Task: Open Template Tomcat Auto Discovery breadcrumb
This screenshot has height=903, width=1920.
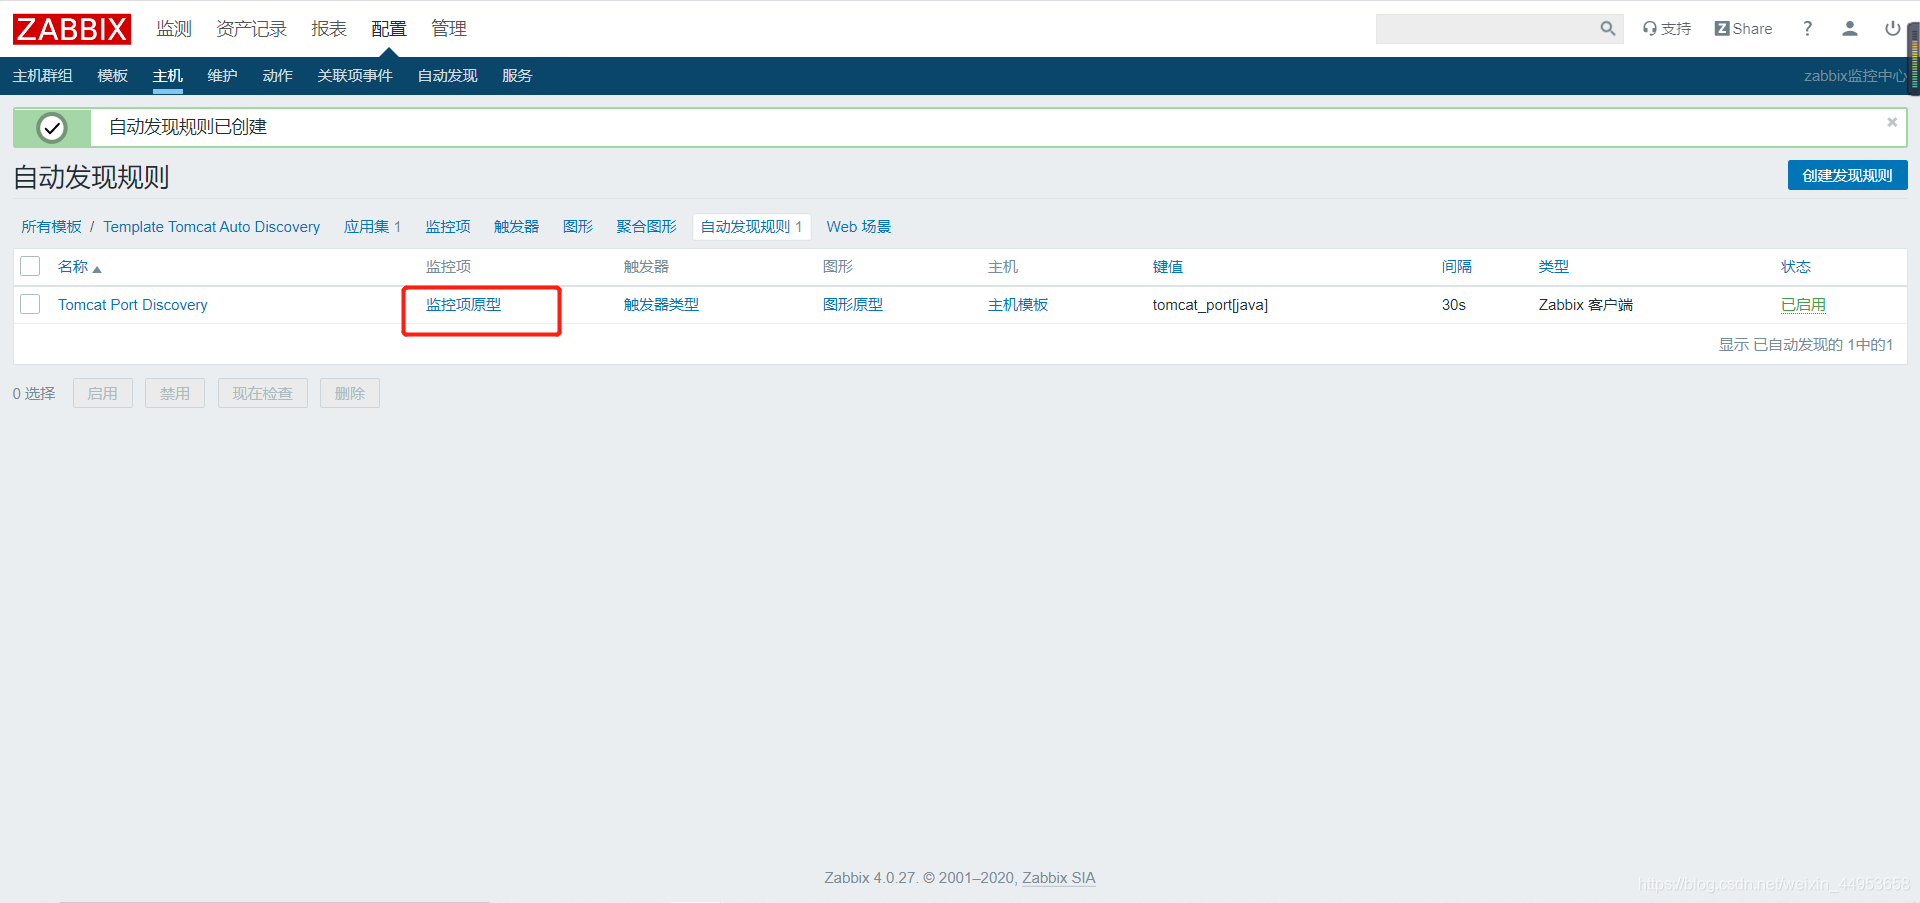Action: coord(212,227)
